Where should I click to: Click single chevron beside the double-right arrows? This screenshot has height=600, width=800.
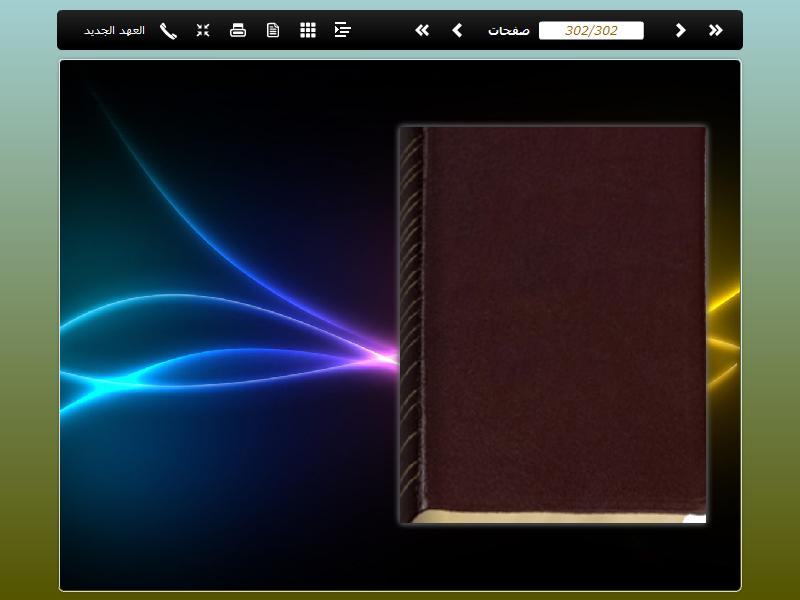(680, 30)
